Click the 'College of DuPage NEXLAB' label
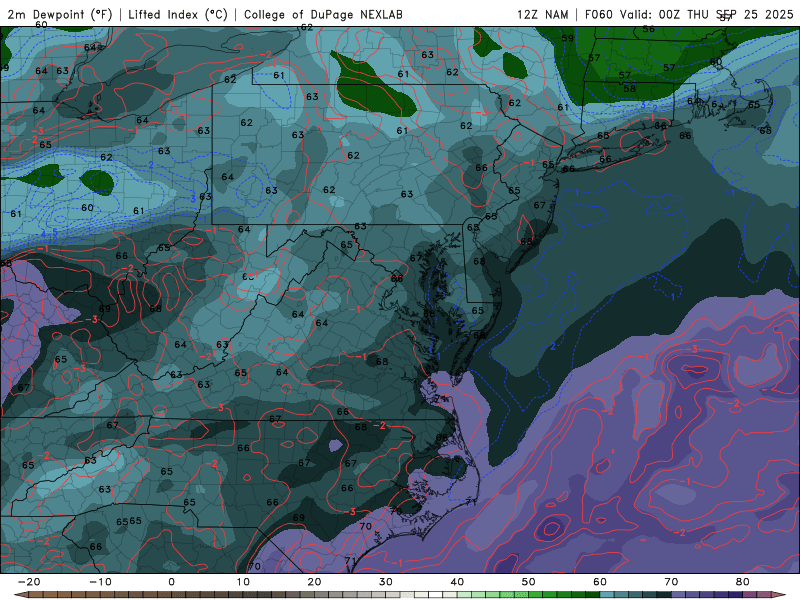The image size is (800, 600). (x=323, y=14)
